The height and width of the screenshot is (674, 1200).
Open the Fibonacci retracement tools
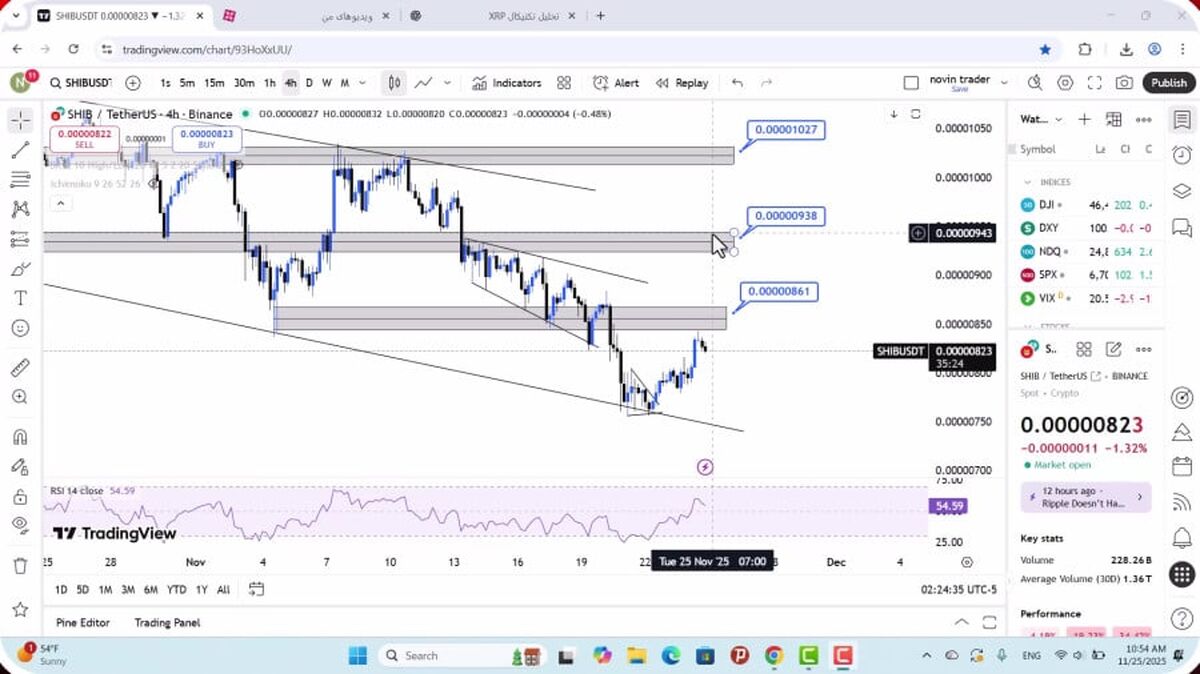20,180
